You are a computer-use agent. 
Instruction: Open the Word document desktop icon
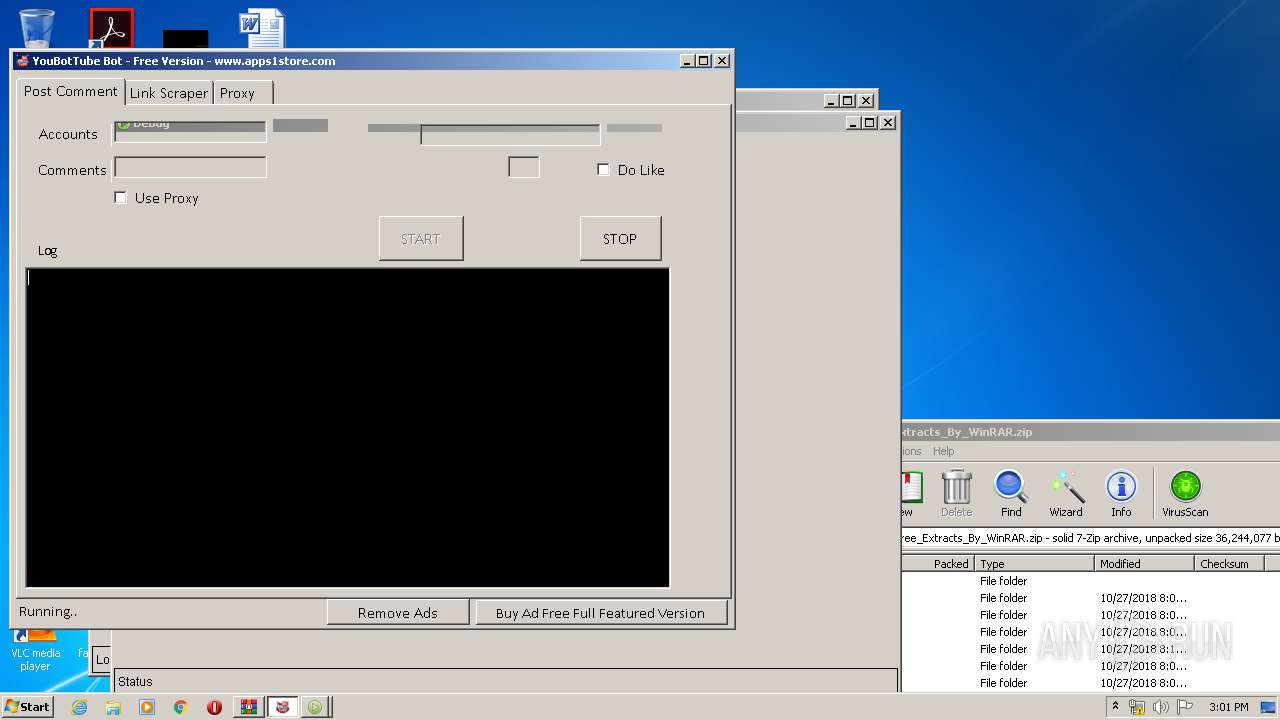click(262, 28)
